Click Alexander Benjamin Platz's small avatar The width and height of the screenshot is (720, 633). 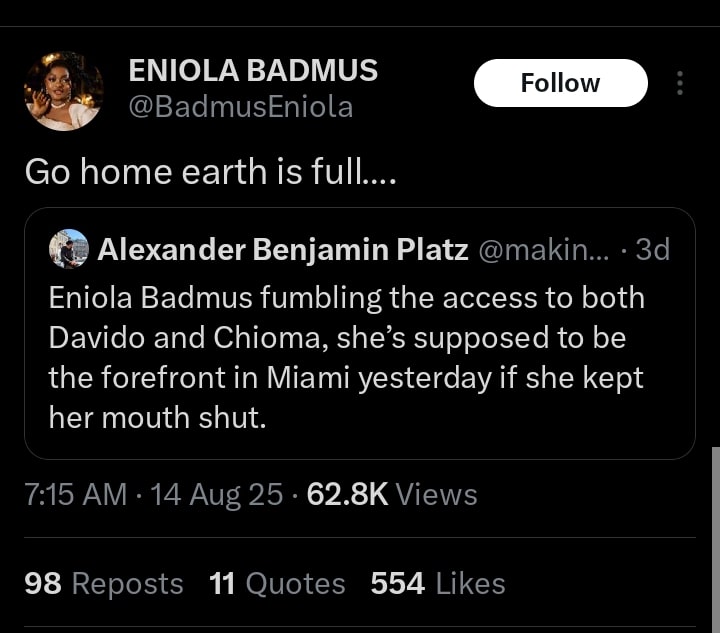pyautogui.click(x=68, y=249)
